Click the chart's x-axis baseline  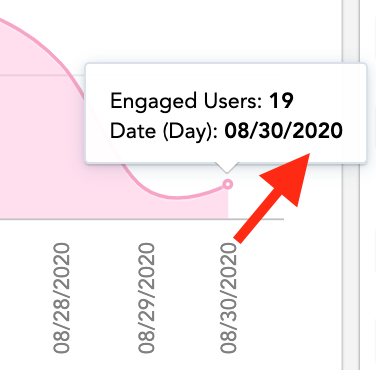[x=142, y=219]
